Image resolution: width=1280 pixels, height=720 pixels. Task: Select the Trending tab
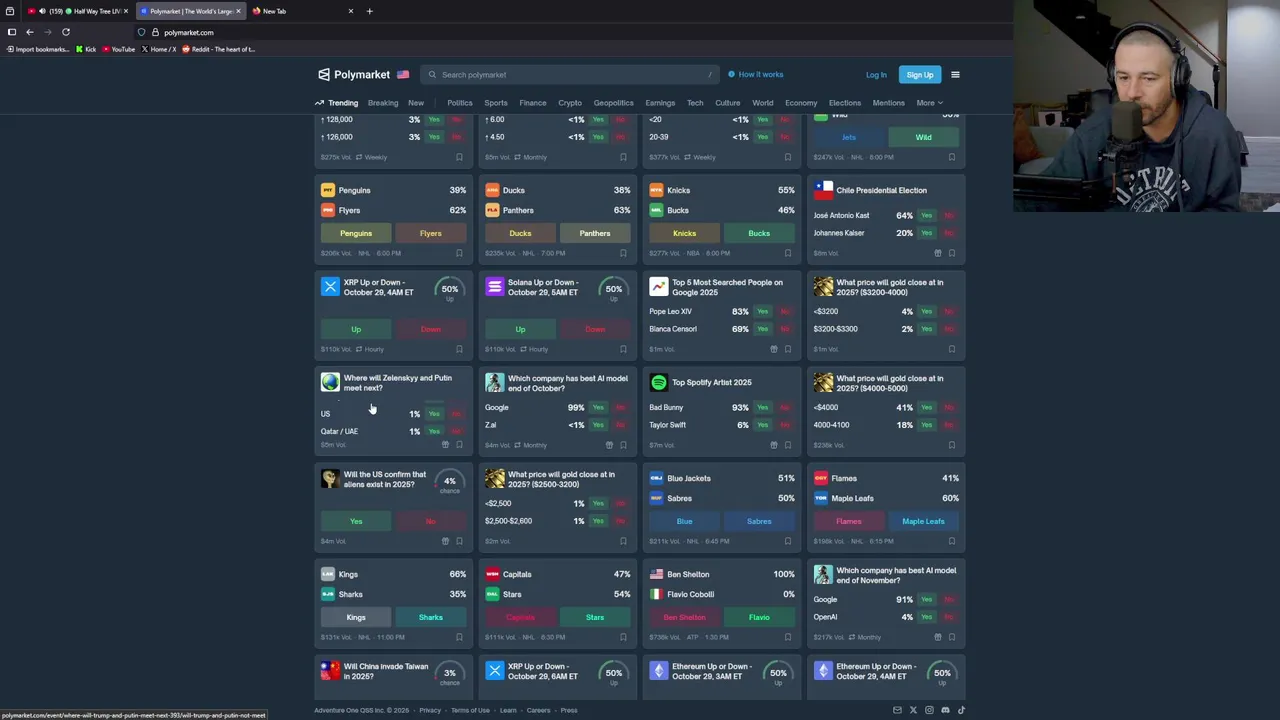[x=337, y=103]
